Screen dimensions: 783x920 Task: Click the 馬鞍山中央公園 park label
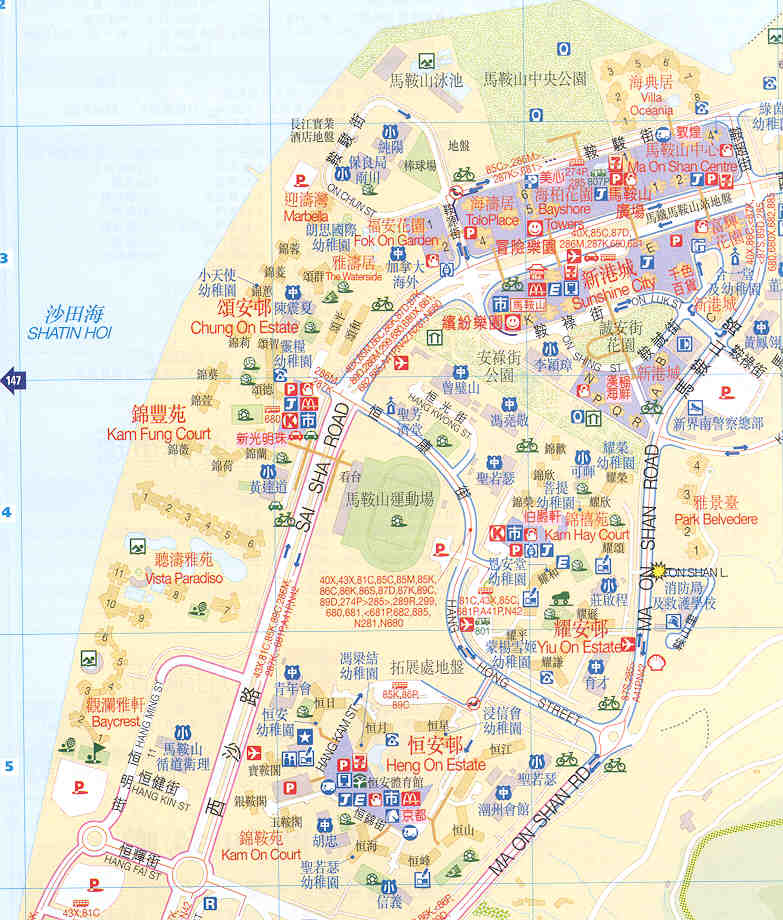pyautogui.click(x=534, y=79)
